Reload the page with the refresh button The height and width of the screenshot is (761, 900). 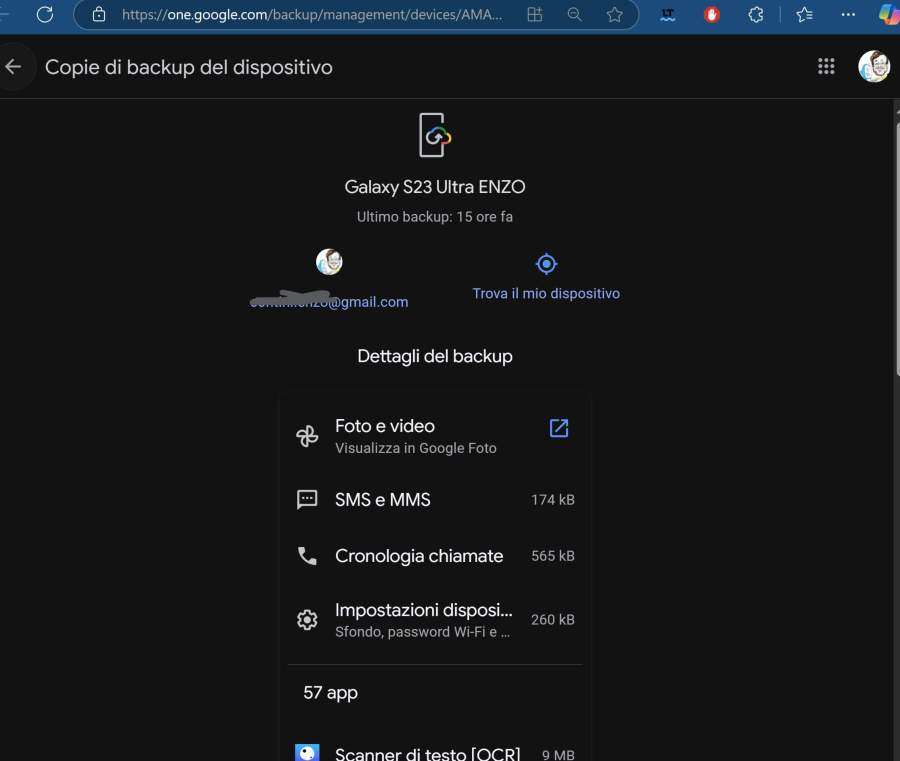coord(44,15)
